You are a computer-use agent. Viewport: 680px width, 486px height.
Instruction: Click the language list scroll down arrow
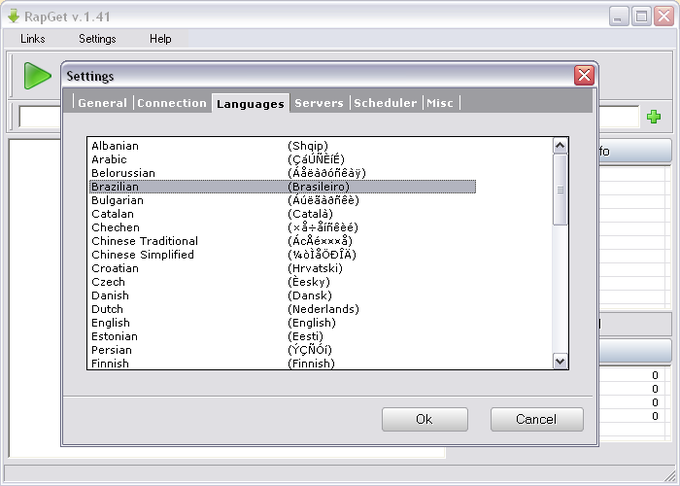click(x=560, y=361)
